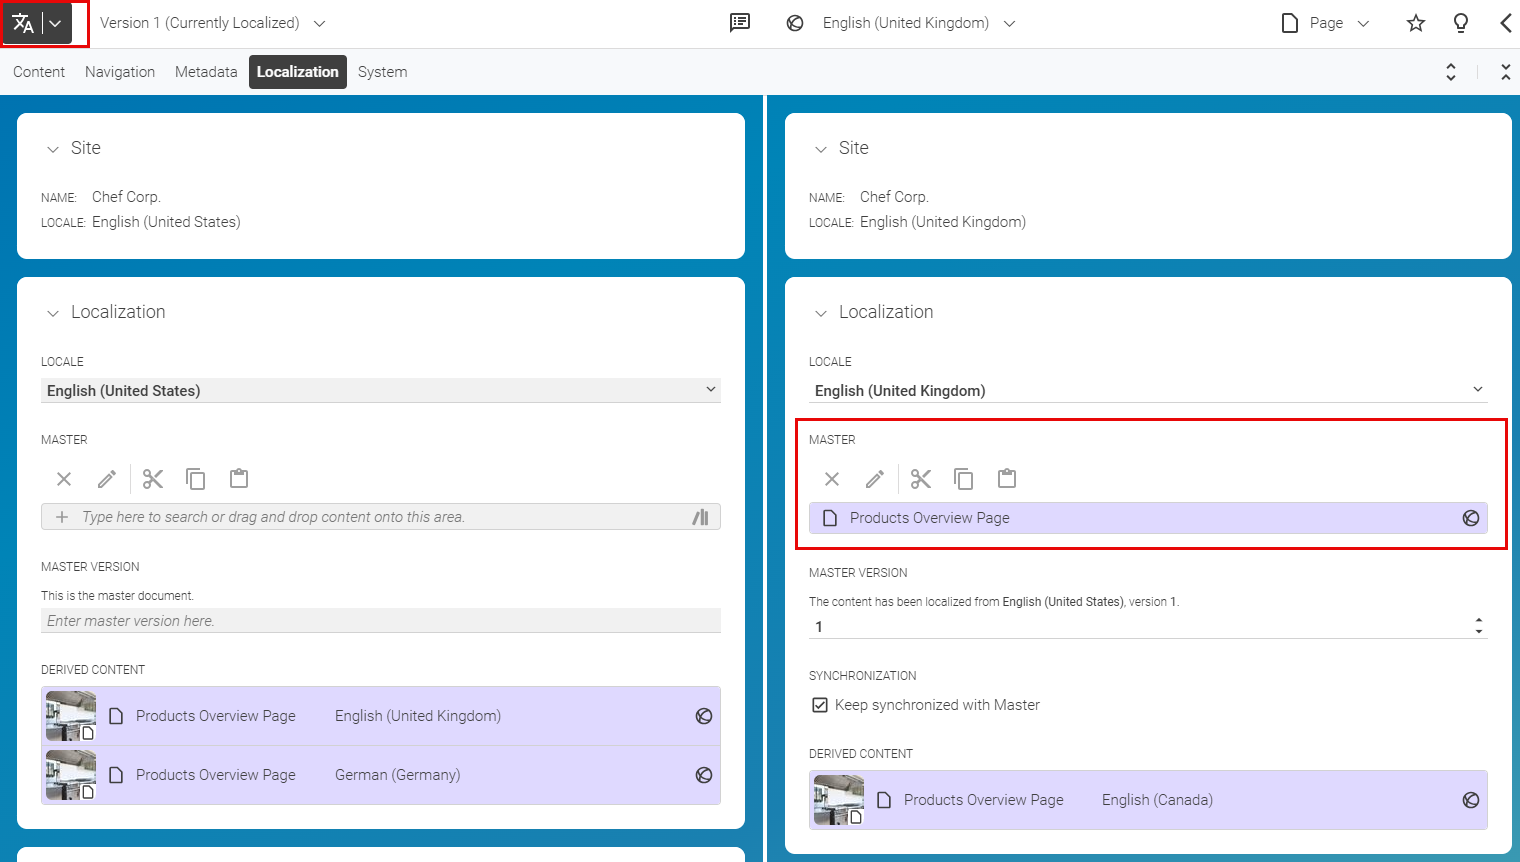Switch to the Metadata tab

click(206, 72)
